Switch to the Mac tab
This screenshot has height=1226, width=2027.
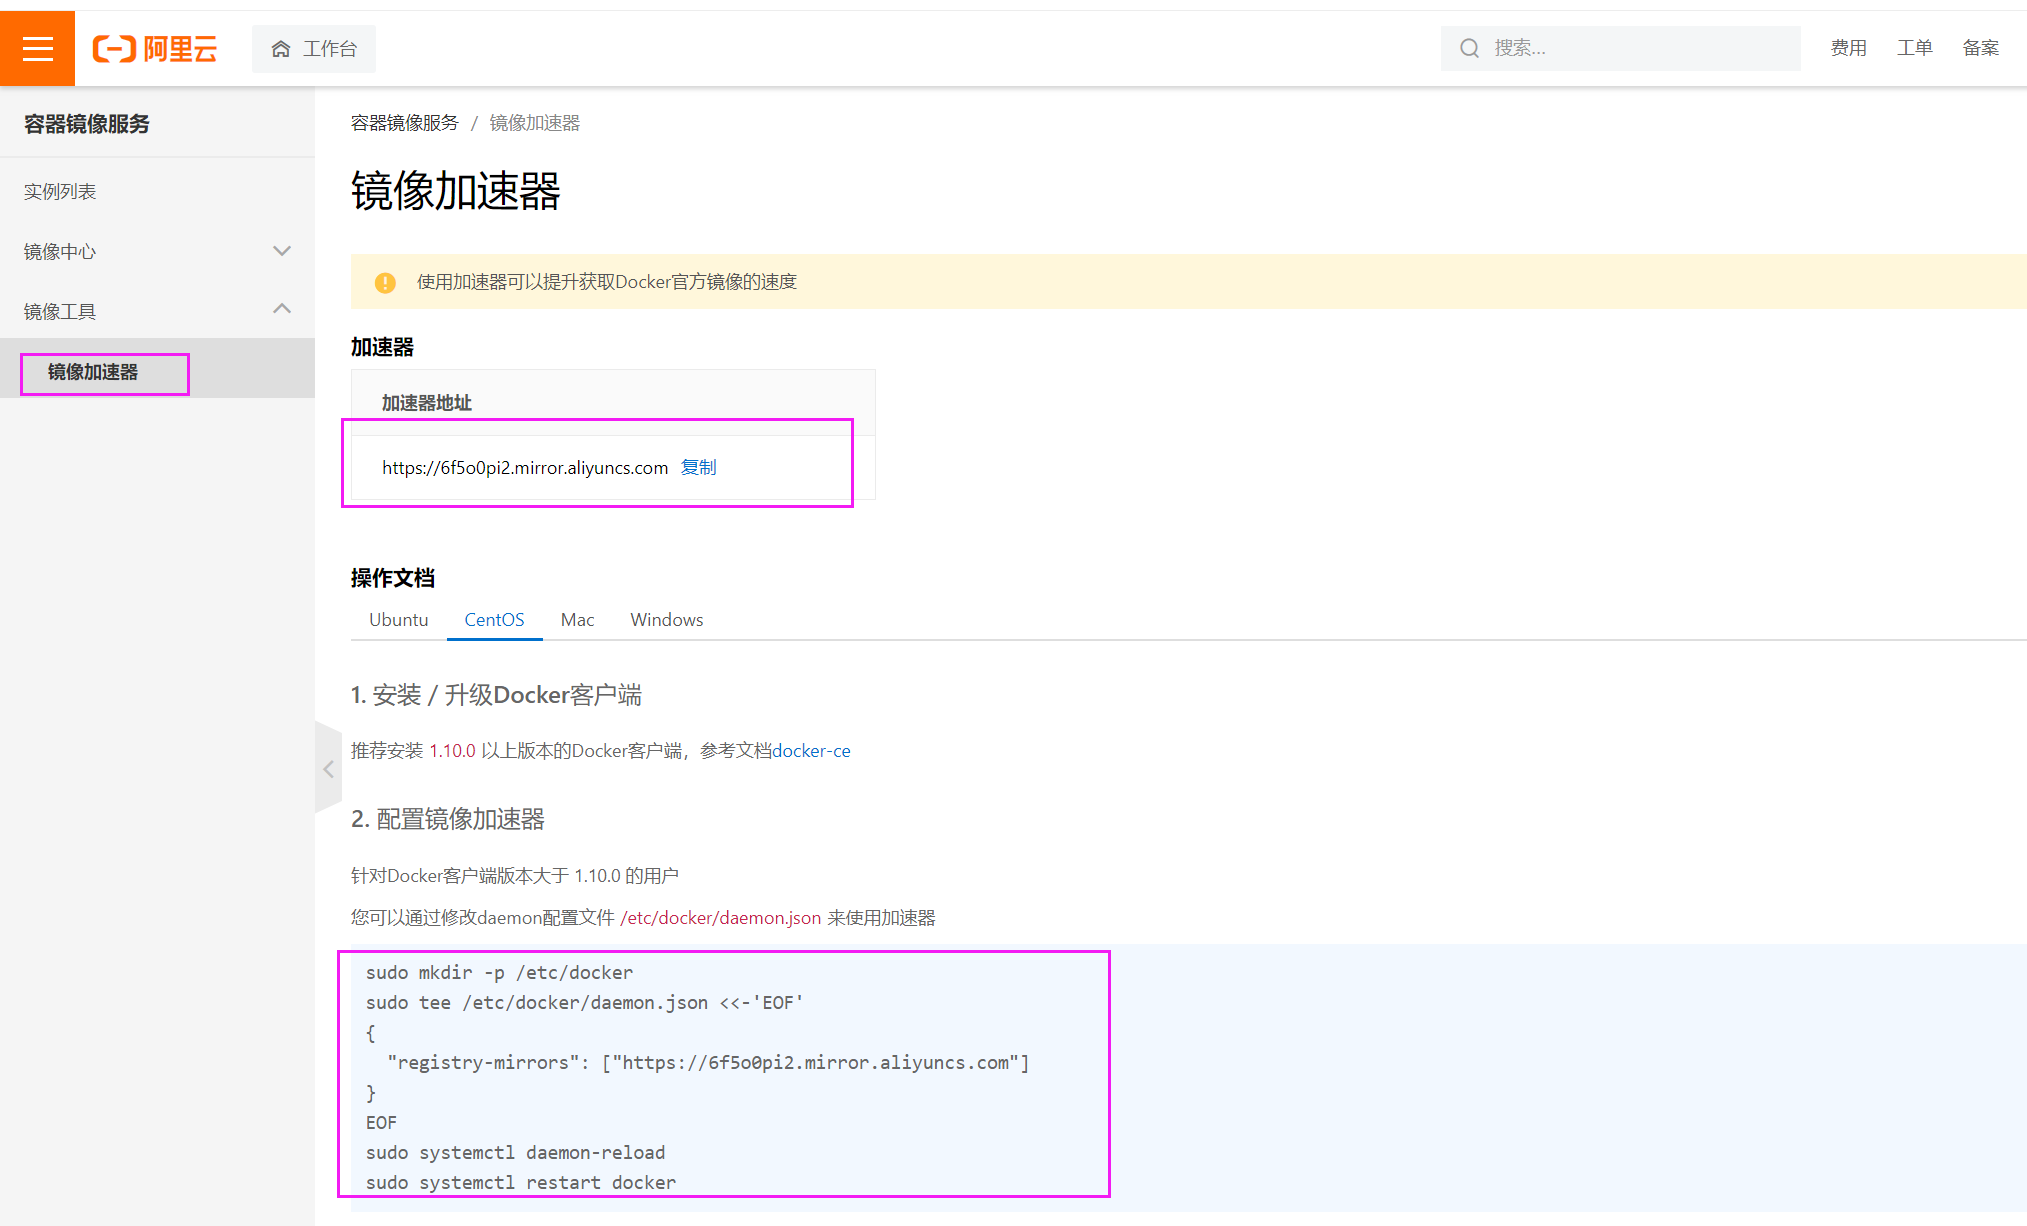pos(577,620)
